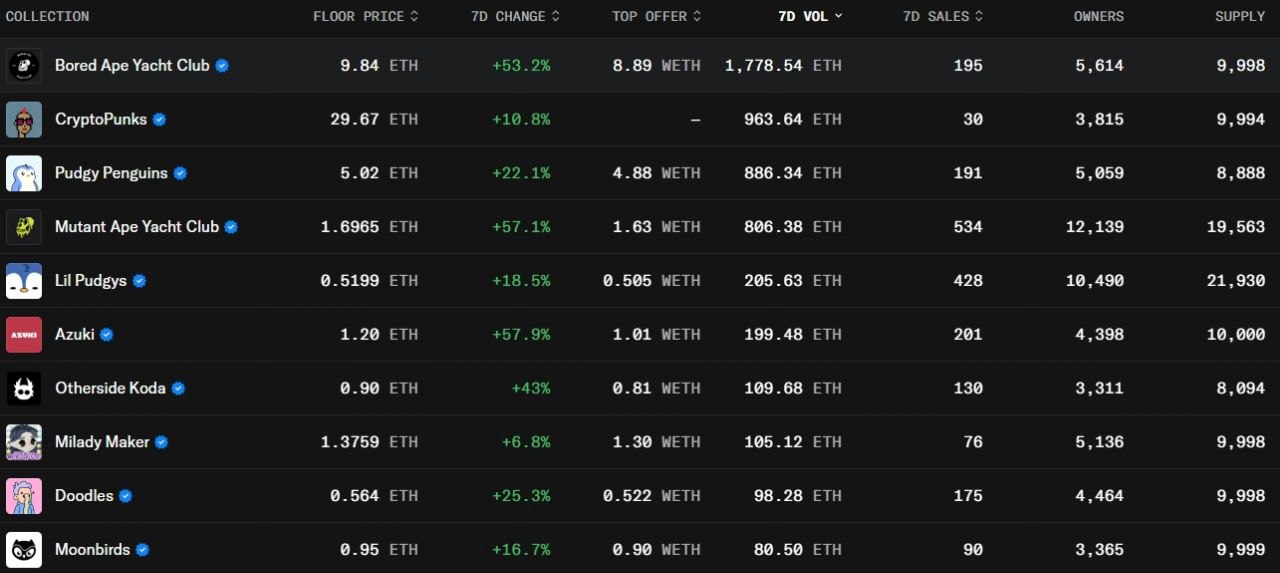Select the red Azuki logo icon

coord(24,335)
